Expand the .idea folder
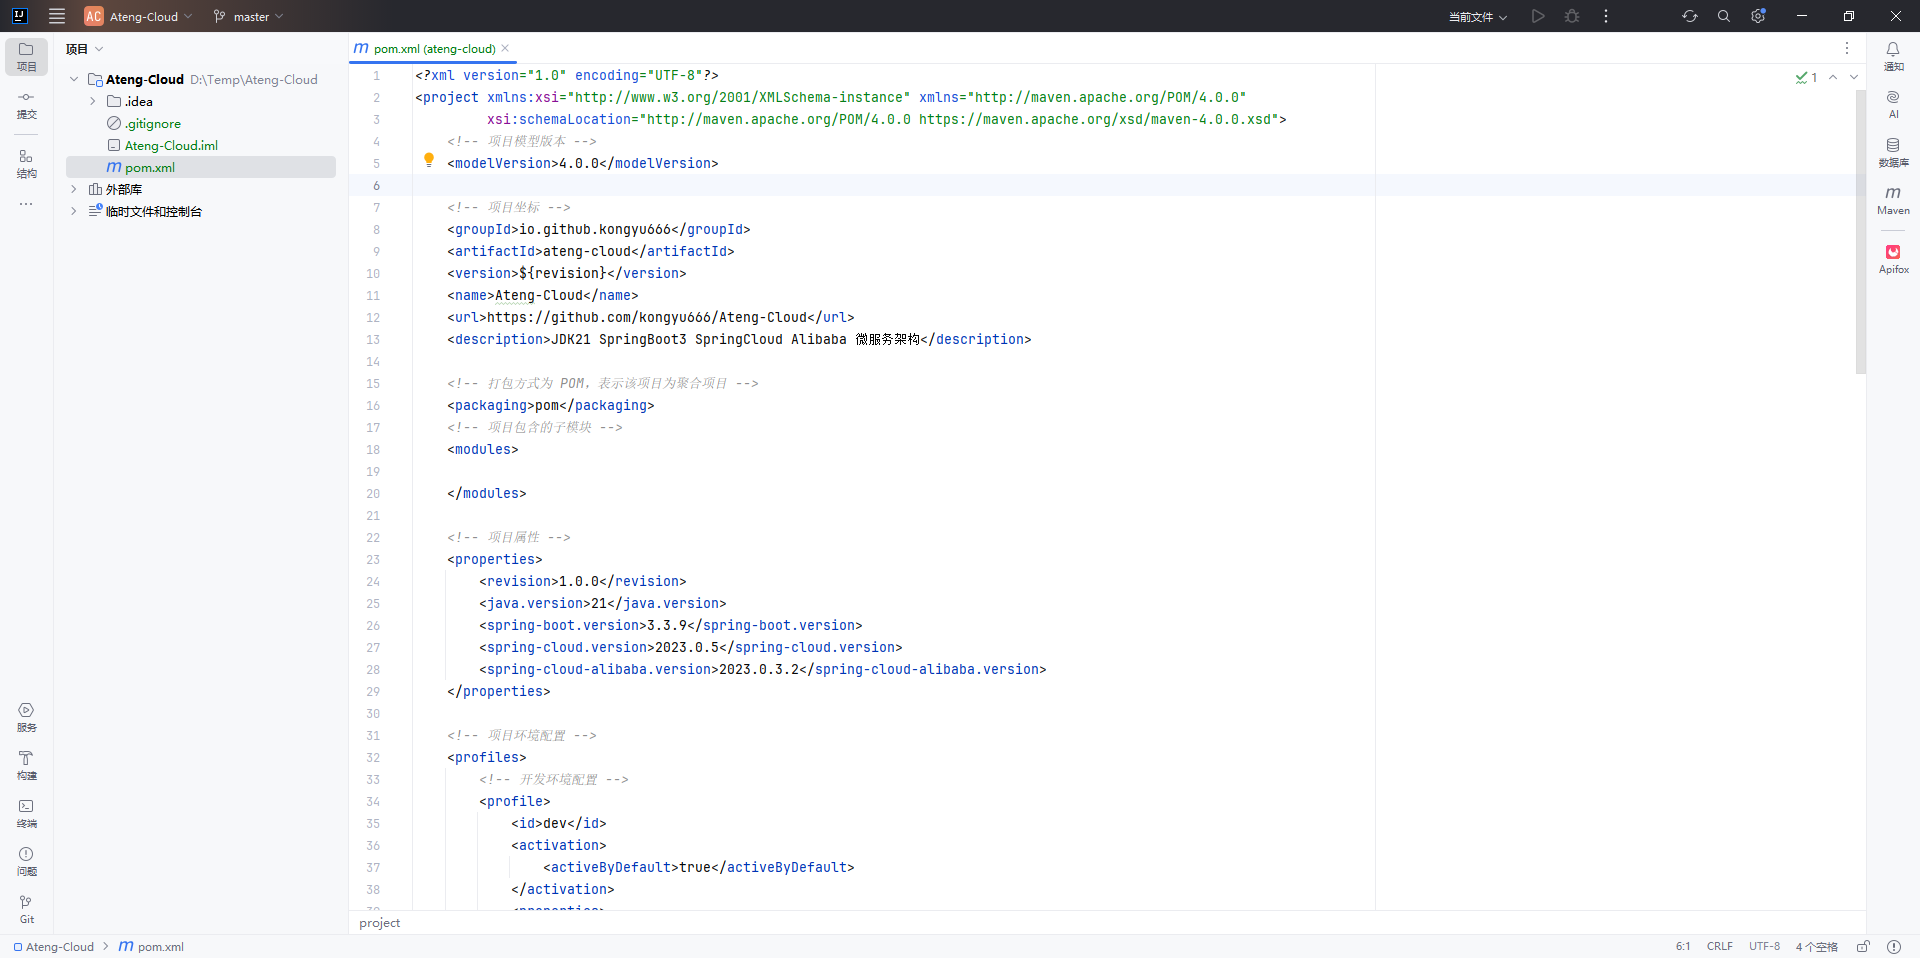1920x958 pixels. (x=93, y=101)
